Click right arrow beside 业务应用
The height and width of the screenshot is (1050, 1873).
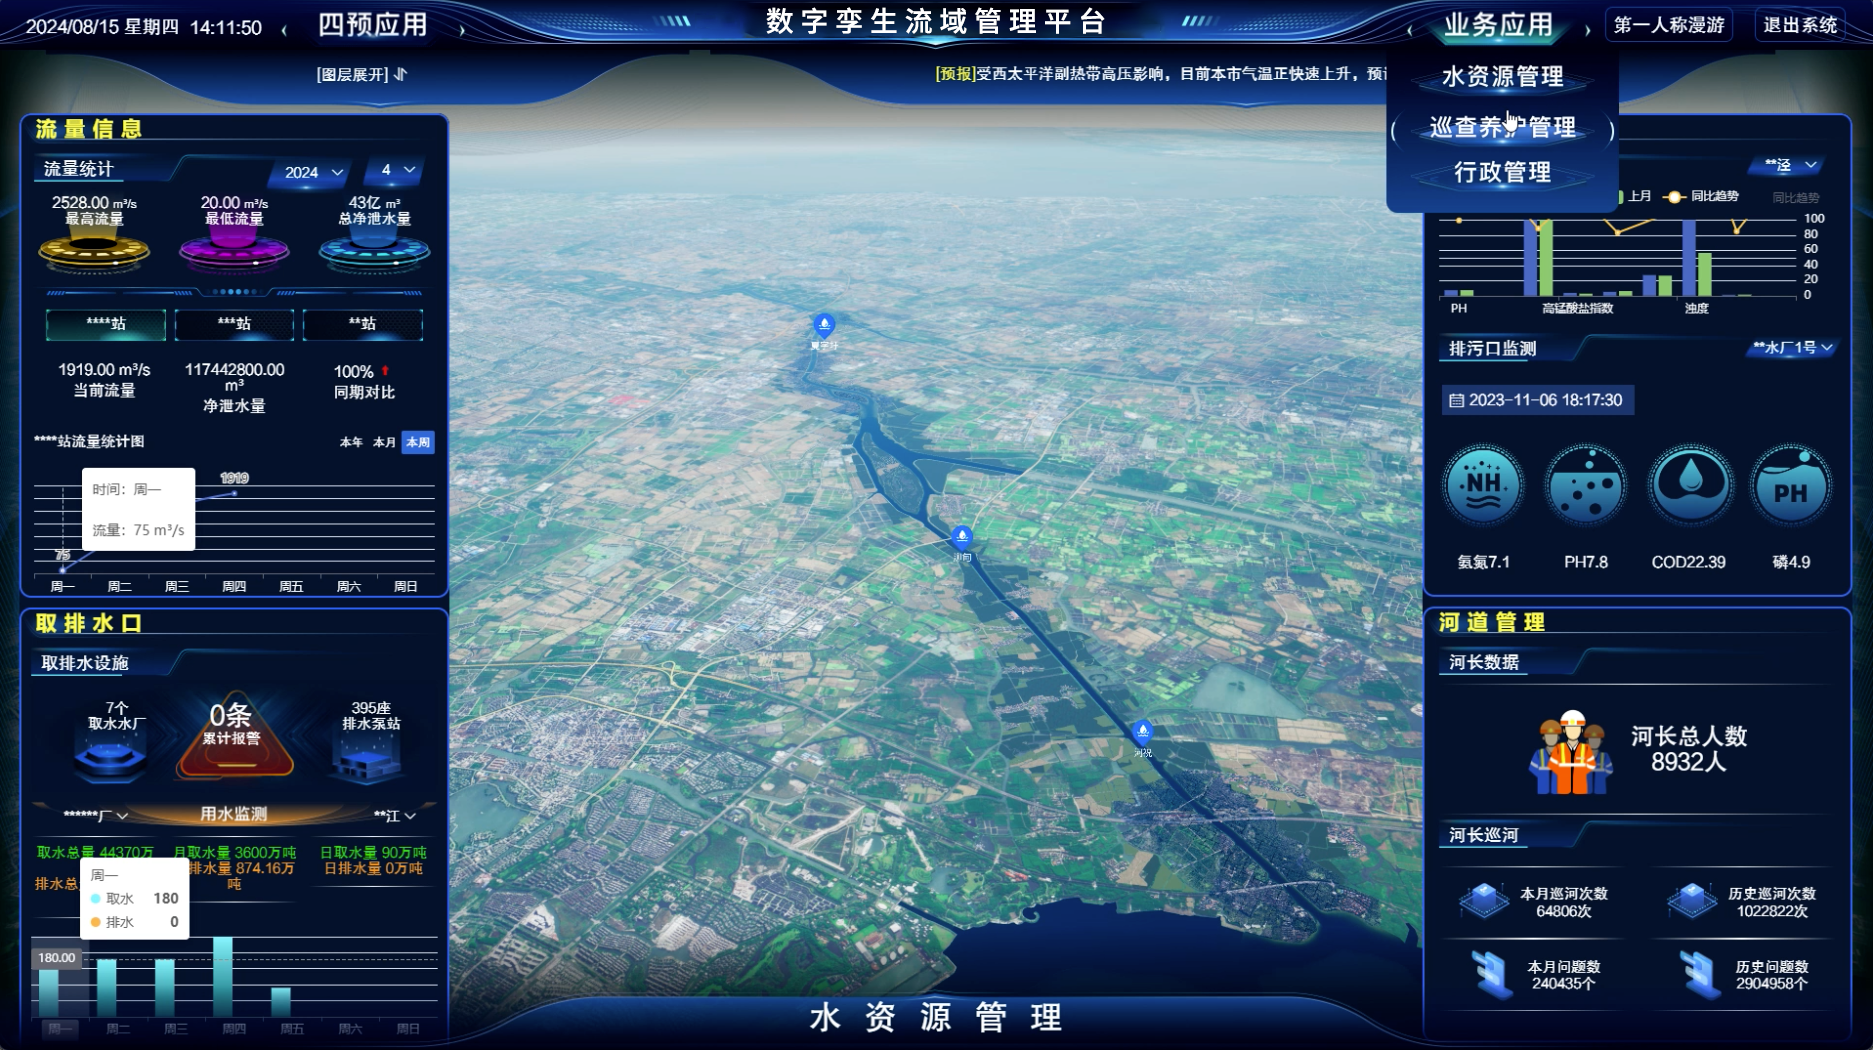click(x=1588, y=30)
